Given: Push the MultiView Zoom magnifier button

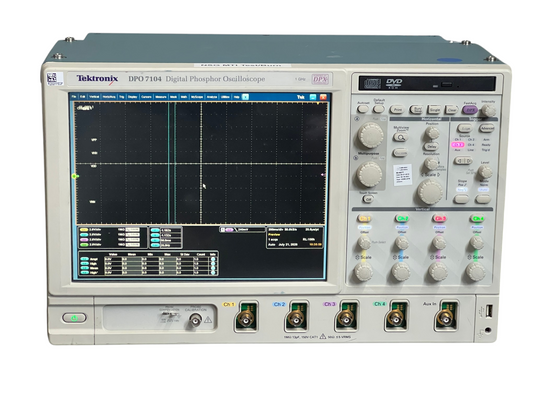Looking at the screenshot, I should click(x=400, y=138).
